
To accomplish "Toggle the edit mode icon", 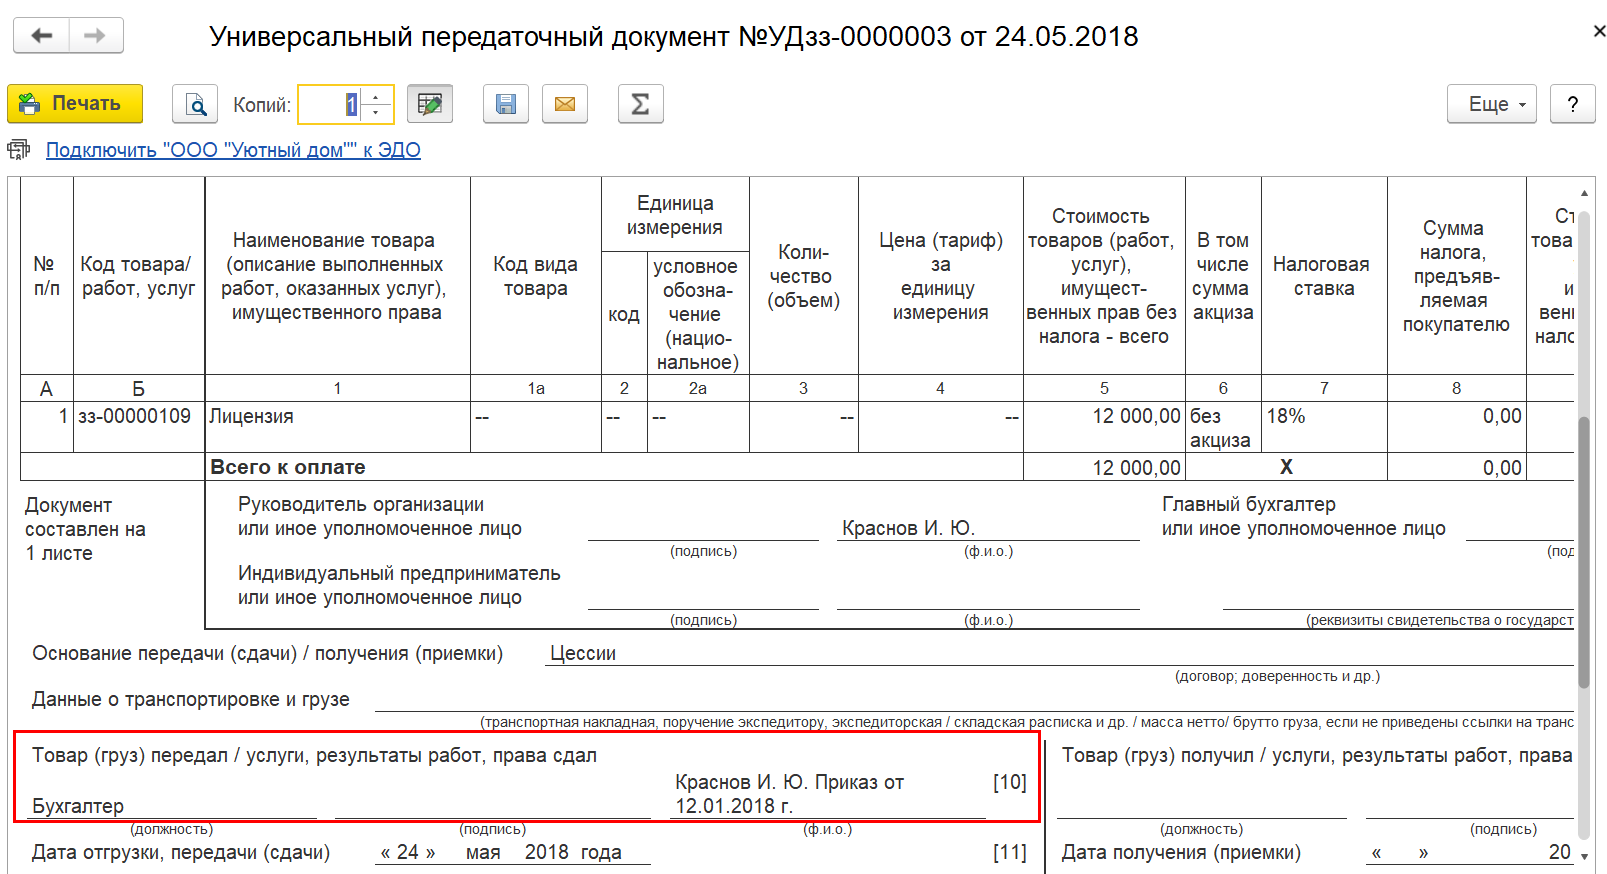I will pos(430,104).
